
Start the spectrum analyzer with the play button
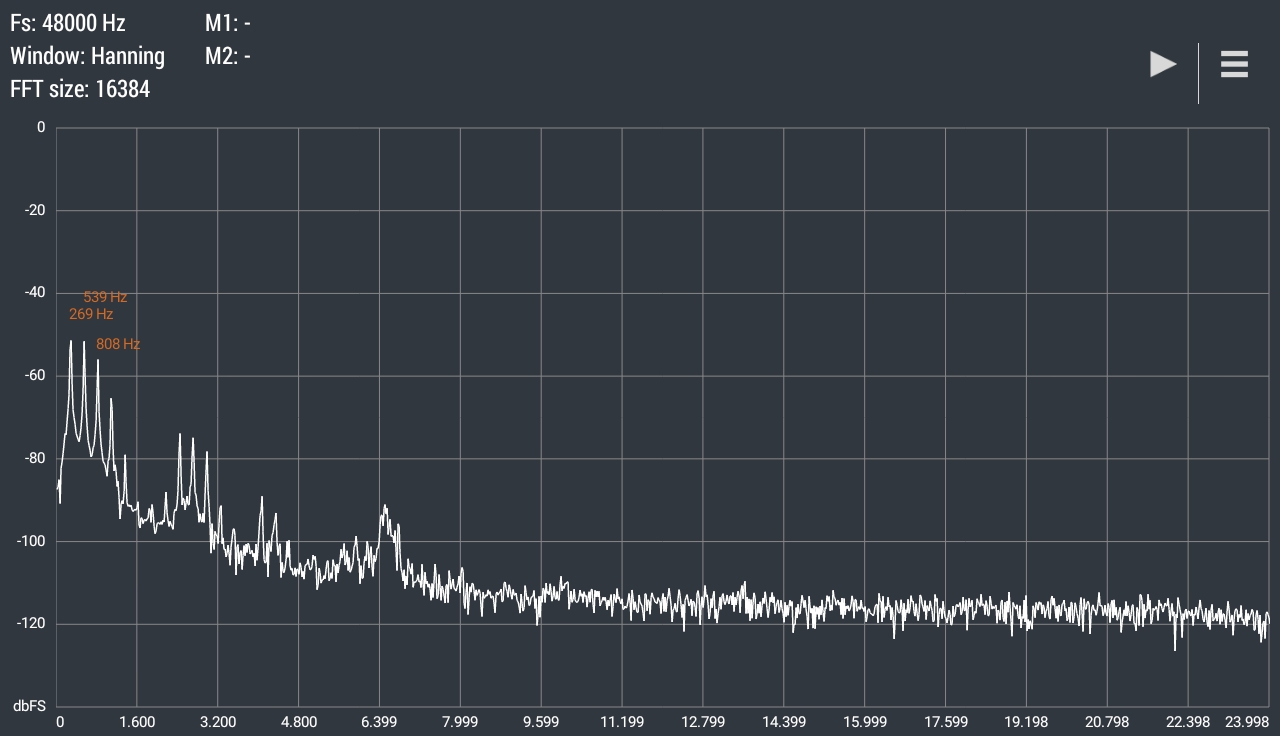(1163, 64)
